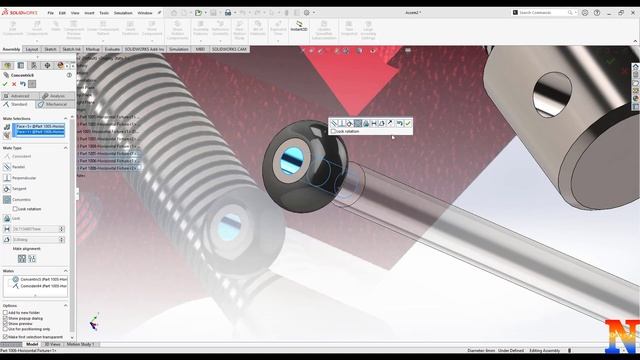
Task: Switch to the Sketch ribbon tab
Action: click(x=50, y=49)
